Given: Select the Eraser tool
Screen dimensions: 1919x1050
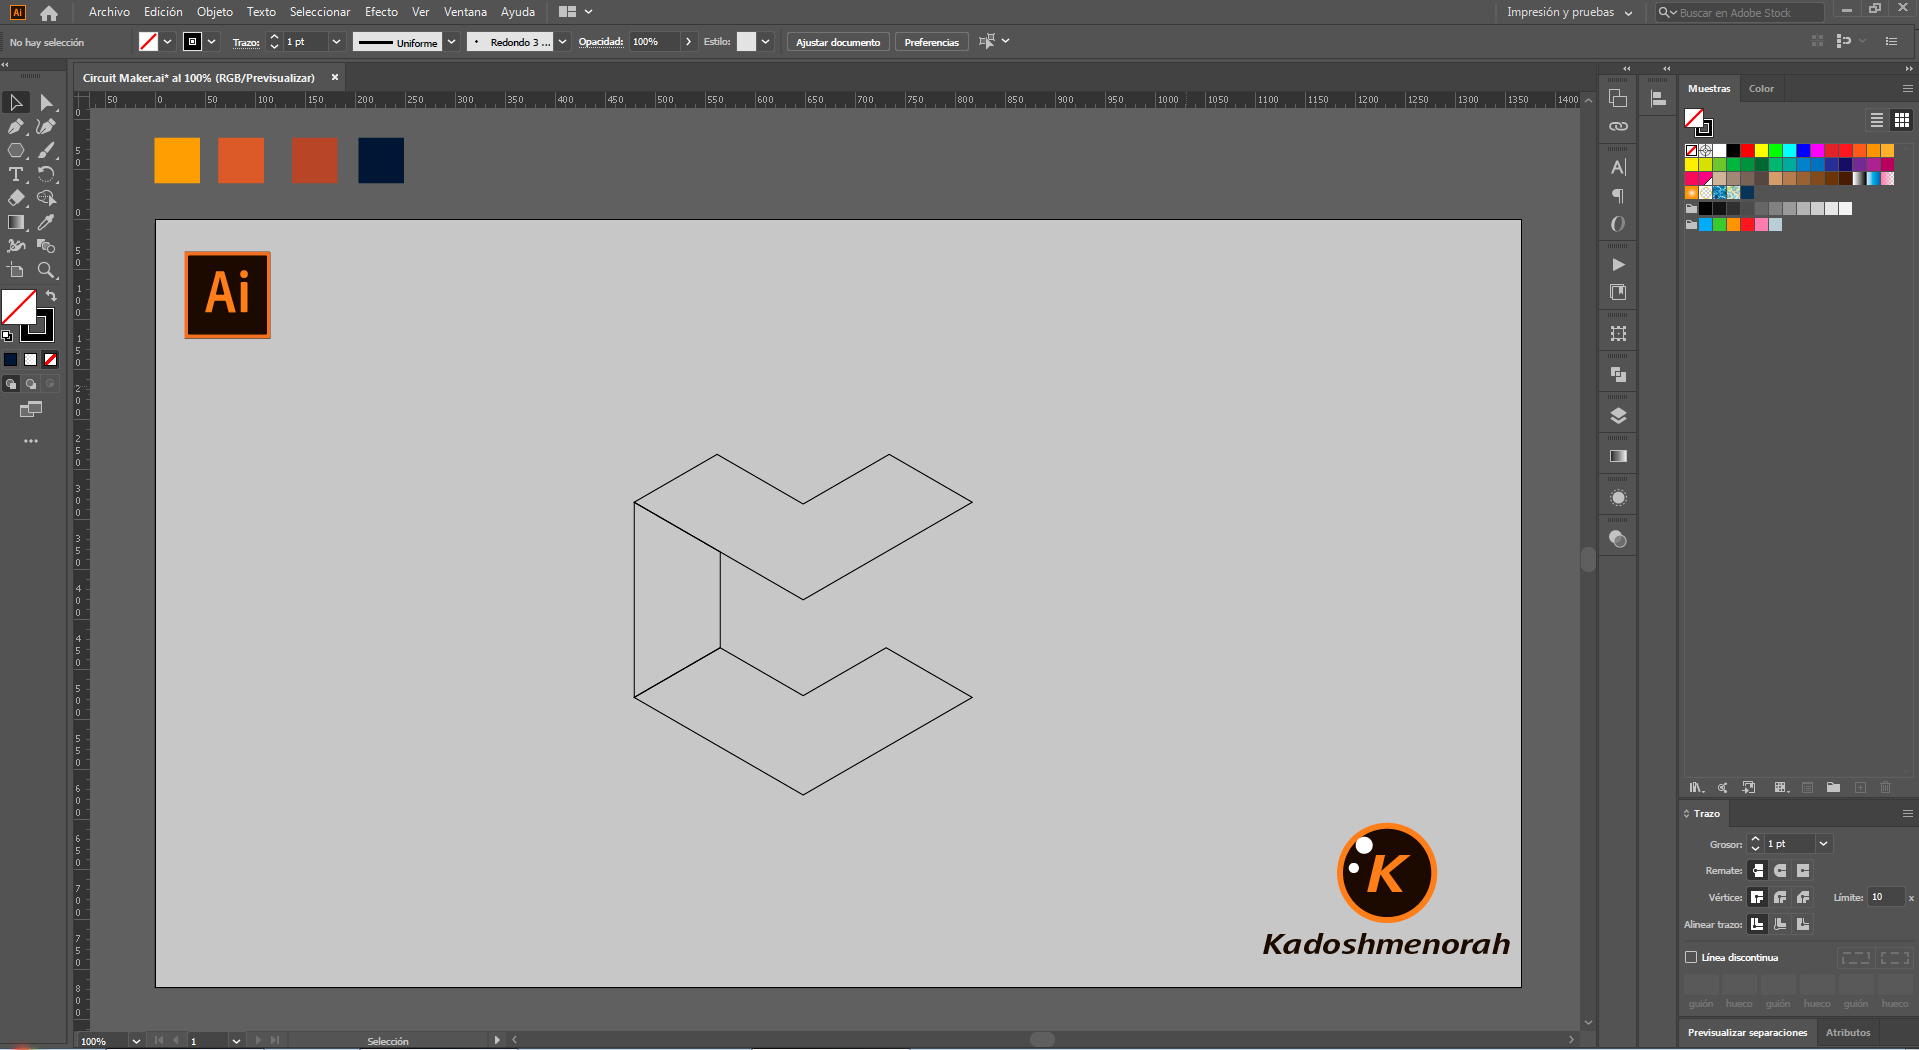Looking at the screenshot, I should [16, 198].
